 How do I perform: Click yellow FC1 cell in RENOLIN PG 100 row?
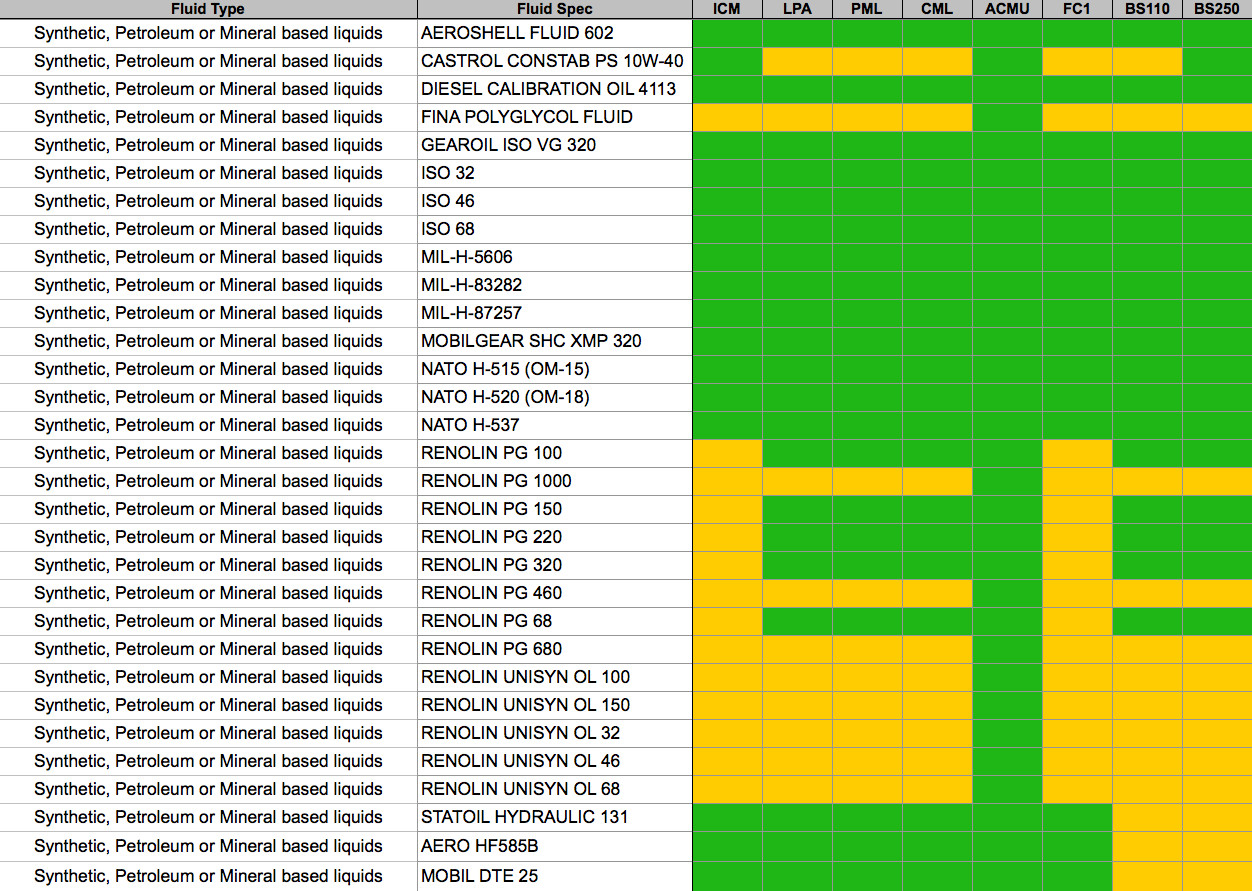pos(1077,453)
